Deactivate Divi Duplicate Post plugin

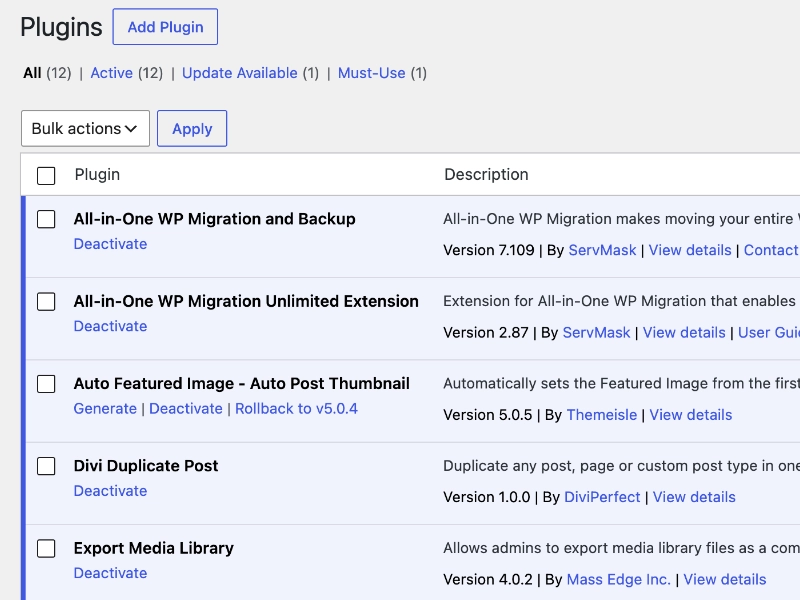[110, 491]
